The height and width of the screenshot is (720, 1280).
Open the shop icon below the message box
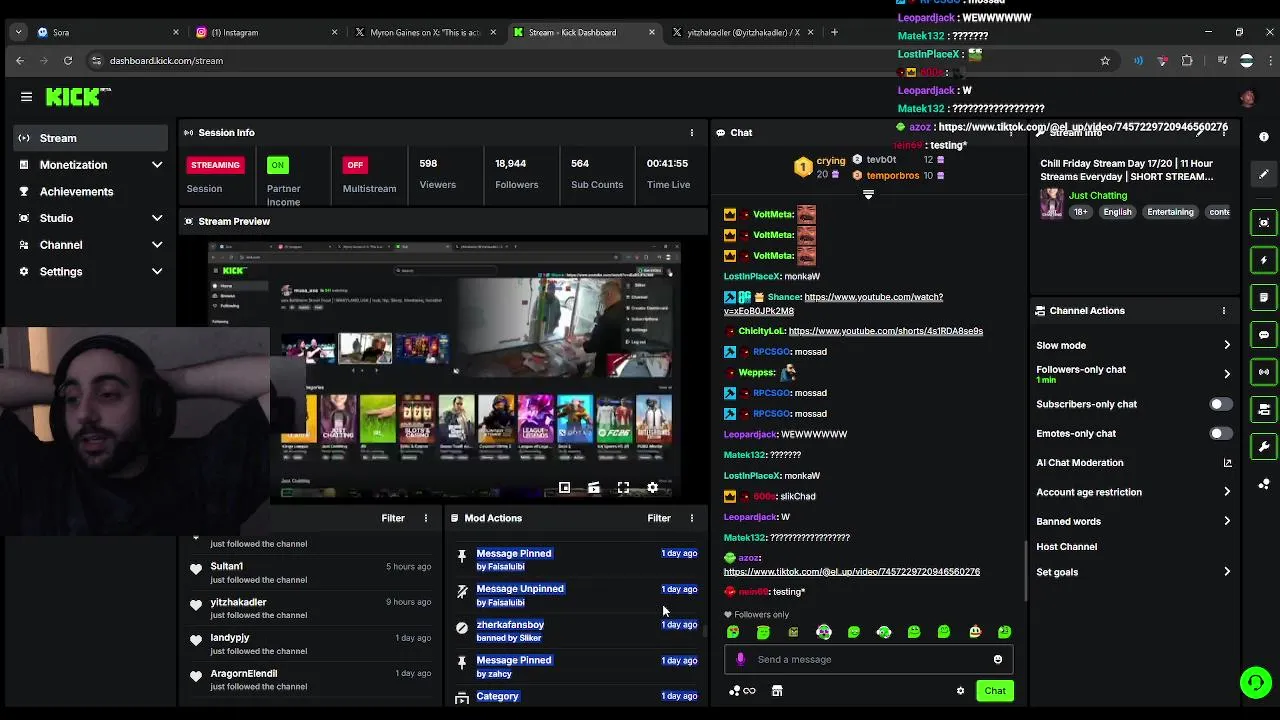point(777,691)
